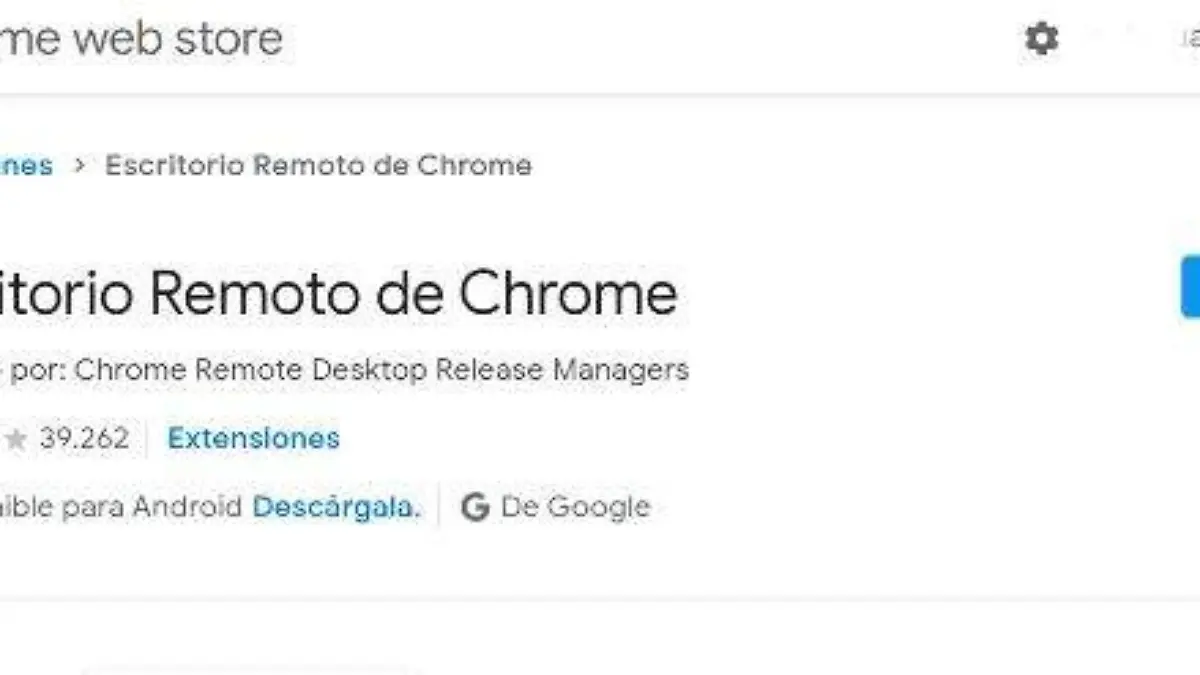Image resolution: width=1200 pixels, height=675 pixels.
Task: View ratings via the "39.262" count
Action: click(x=85, y=437)
